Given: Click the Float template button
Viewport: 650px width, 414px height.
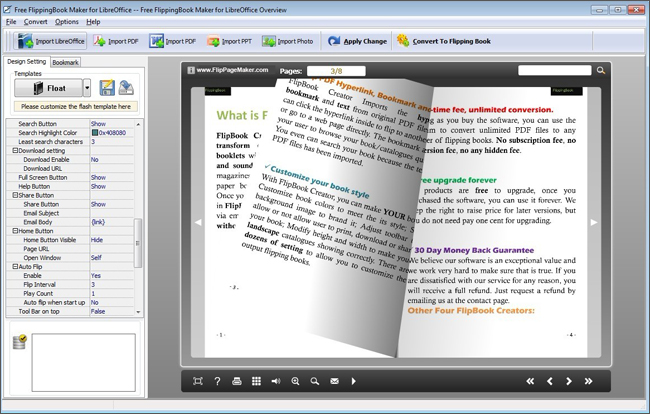Looking at the screenshot, I should click(x=49, y=88).
